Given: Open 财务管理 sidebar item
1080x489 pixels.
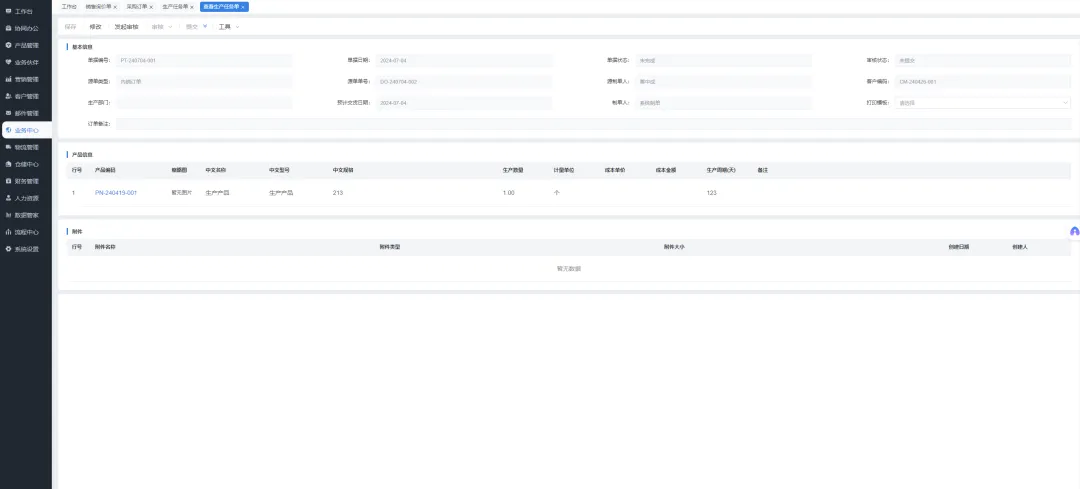Looking at the screenshot, I should tap(26, 181).
